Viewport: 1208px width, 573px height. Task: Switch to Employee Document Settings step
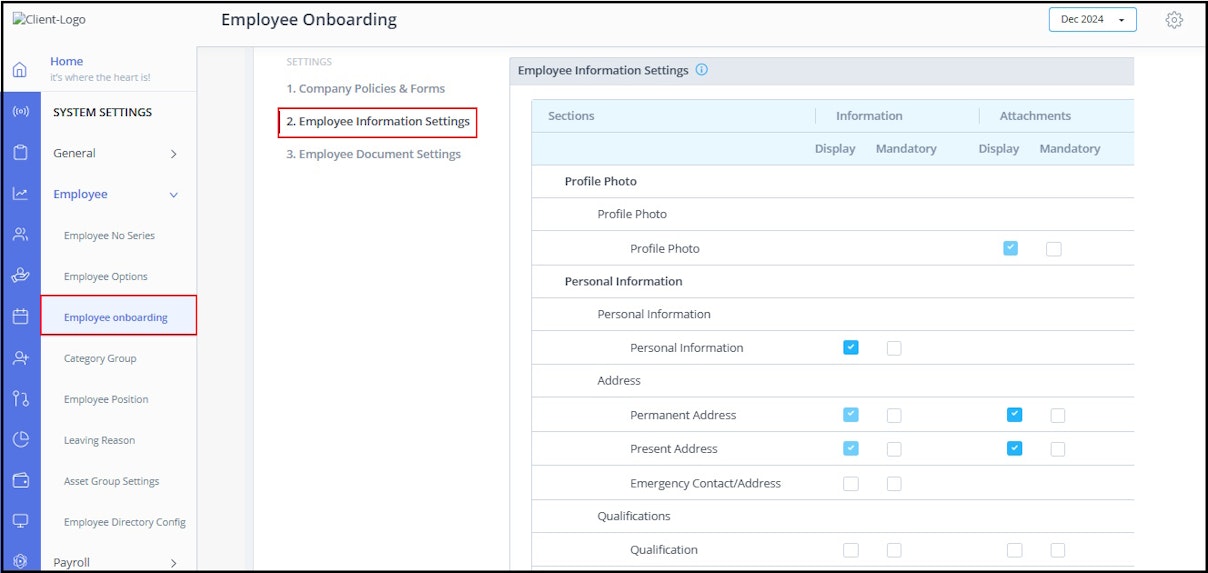tap(373, 154)
